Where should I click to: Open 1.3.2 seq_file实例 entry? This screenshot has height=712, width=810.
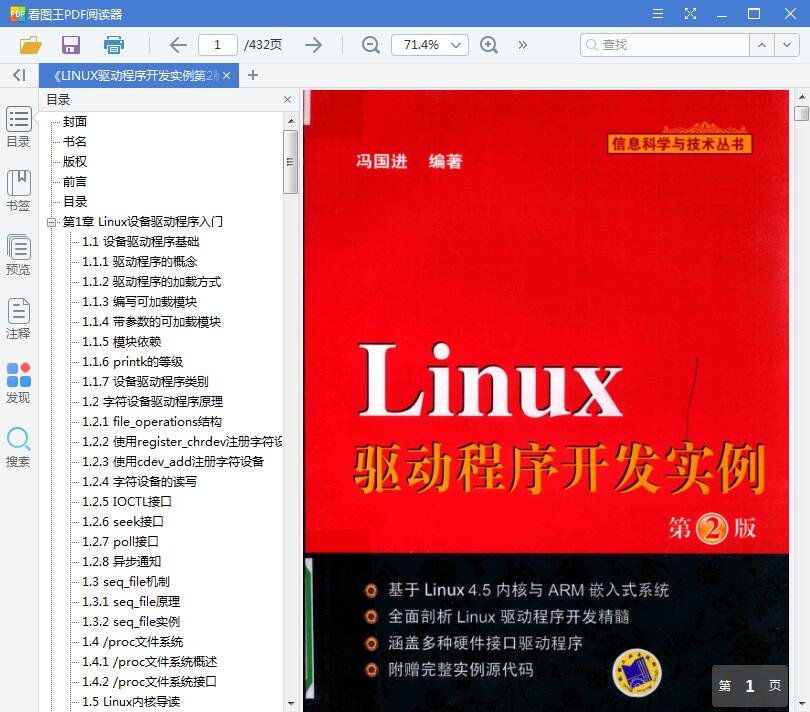coord(131,622)
